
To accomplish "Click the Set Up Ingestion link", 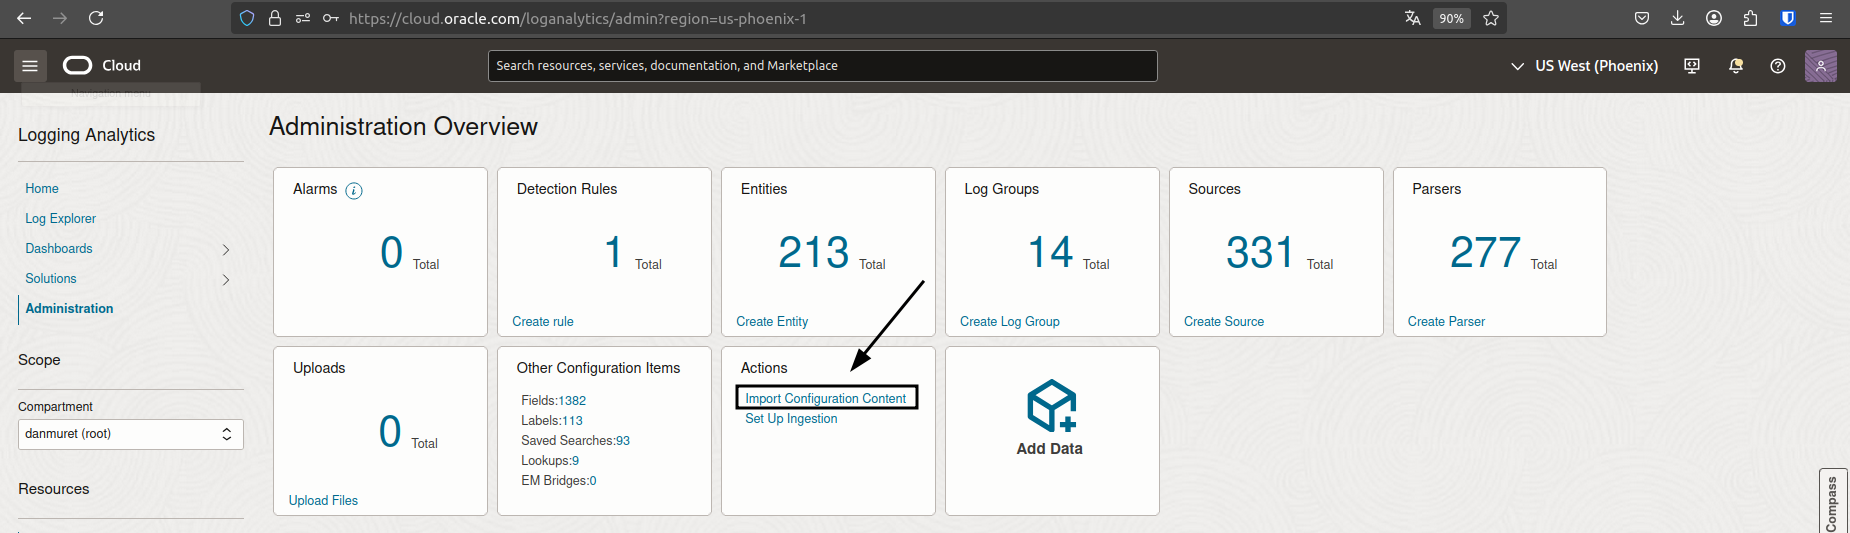I will (791, 419).
